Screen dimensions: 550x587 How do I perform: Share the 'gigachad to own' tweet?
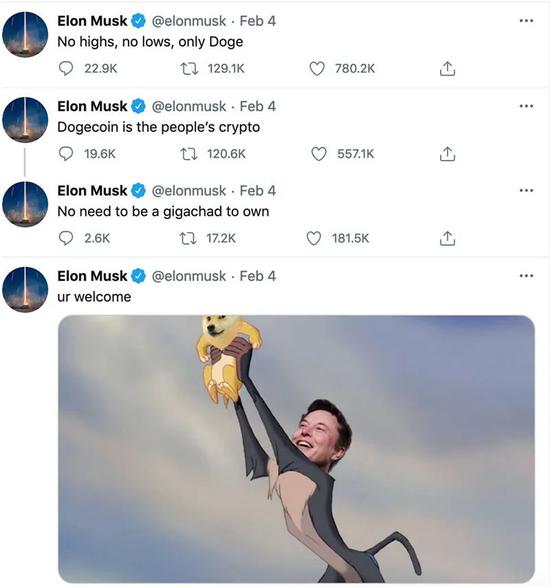click(447, 238)
